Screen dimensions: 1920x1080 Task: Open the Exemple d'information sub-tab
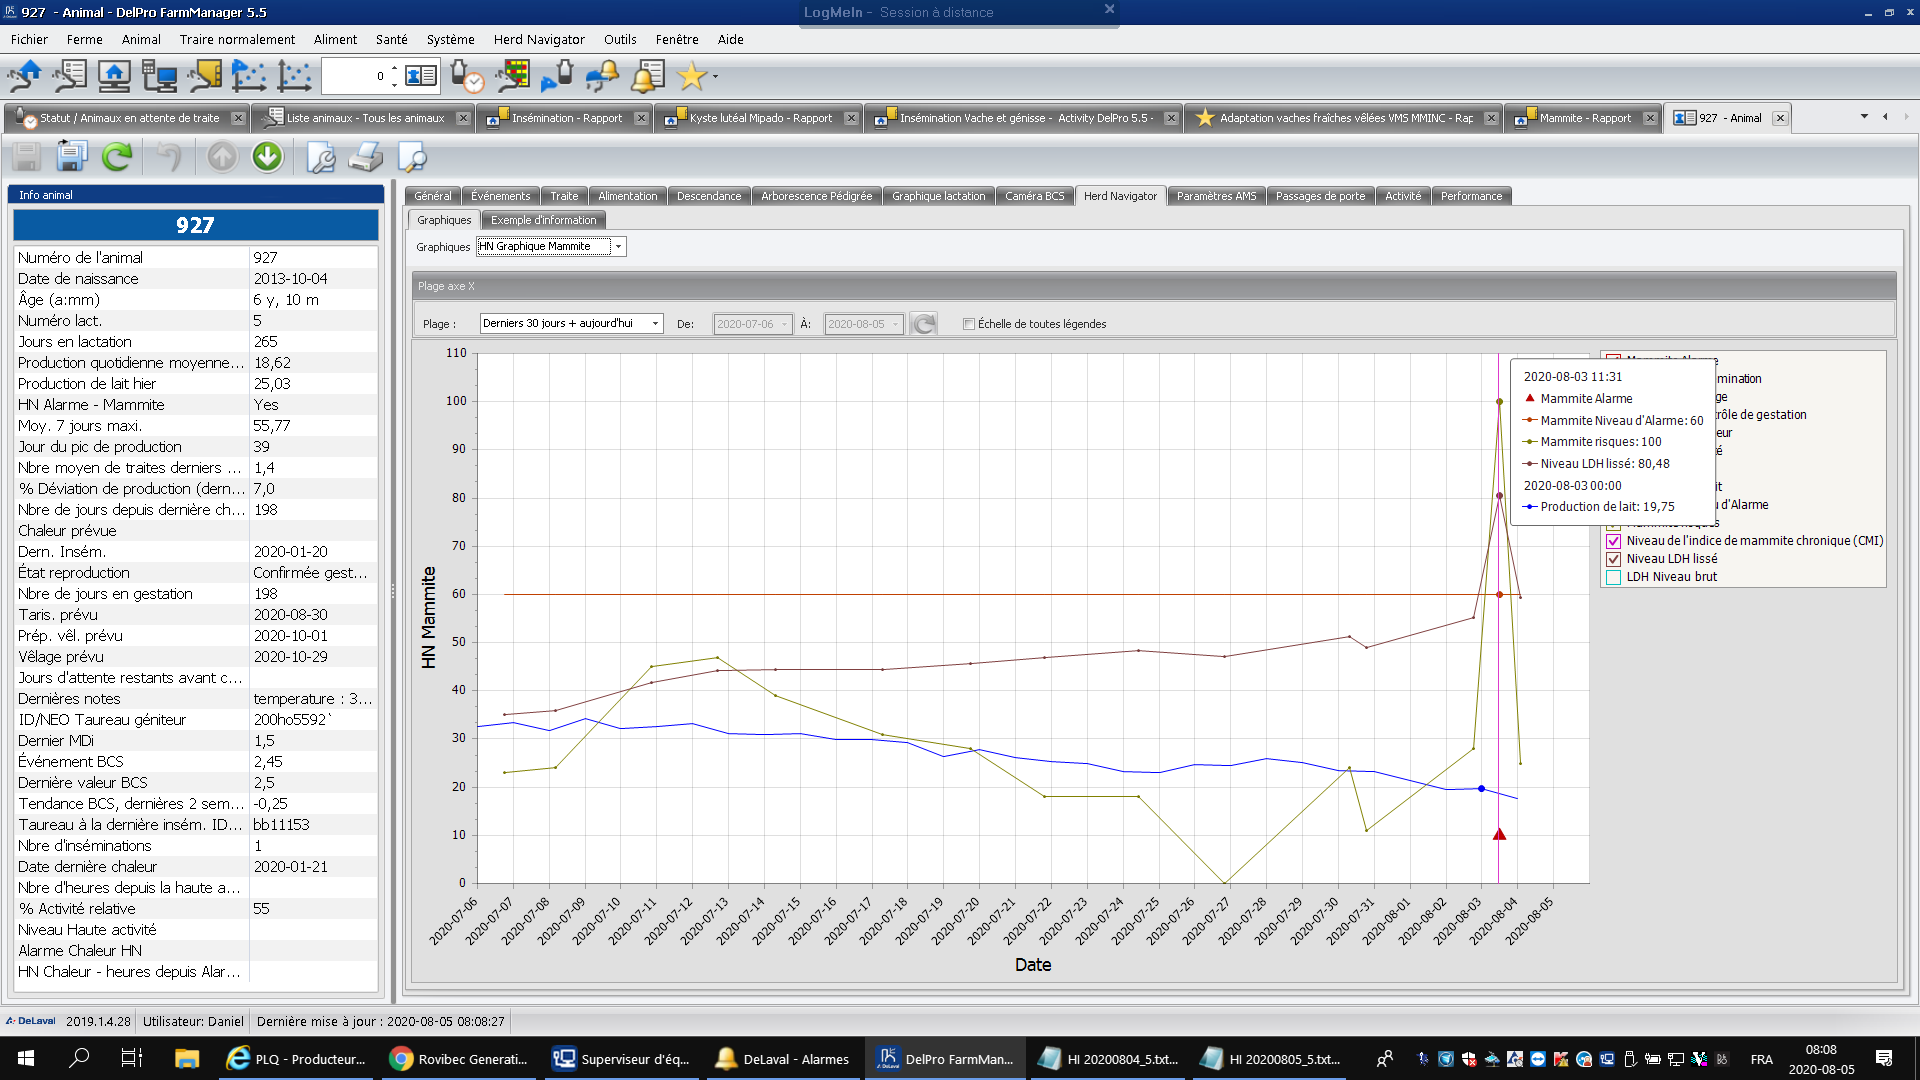click(543, 220)
